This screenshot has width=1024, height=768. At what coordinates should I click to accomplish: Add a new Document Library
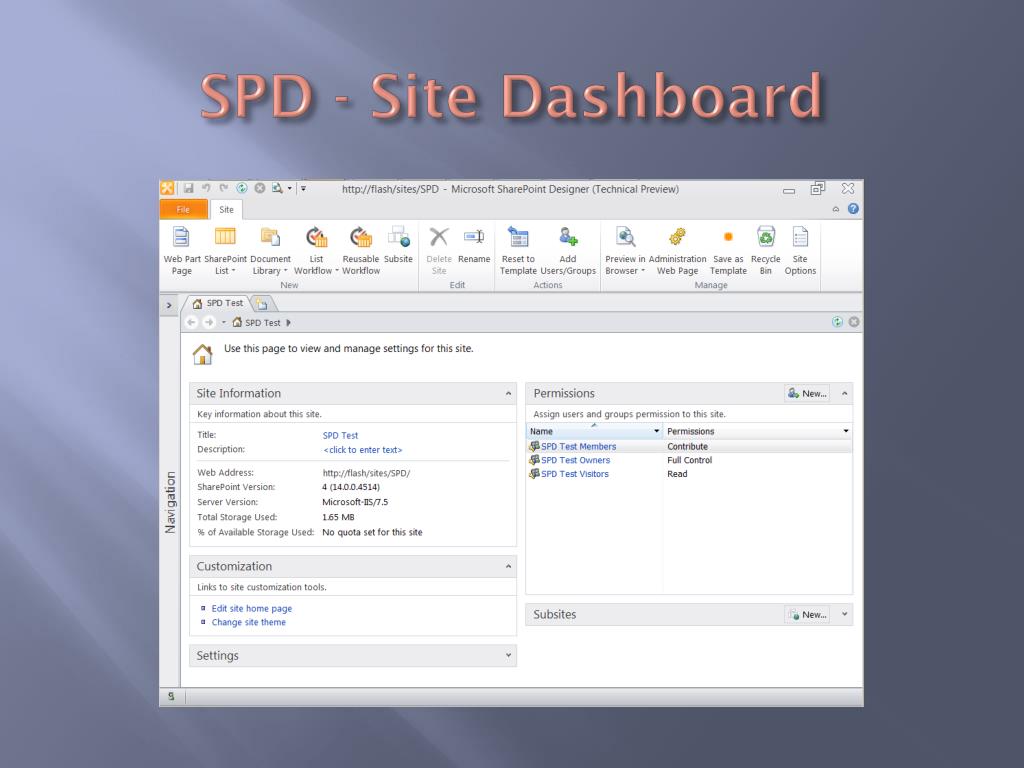(x=270, y=251)
